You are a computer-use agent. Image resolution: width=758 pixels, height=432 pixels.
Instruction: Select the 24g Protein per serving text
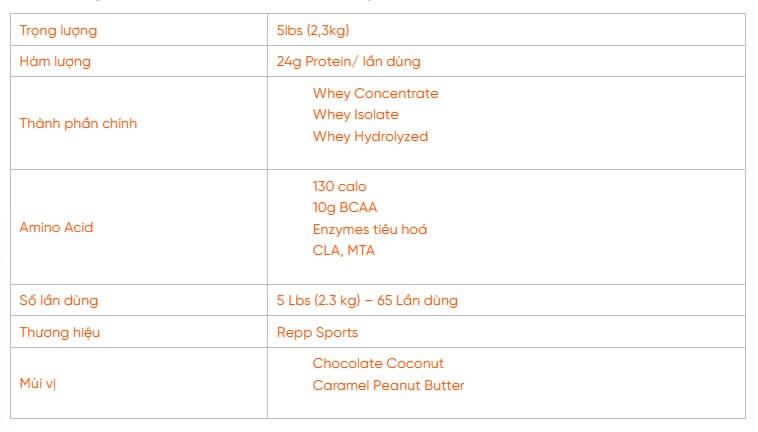(348, 61)
